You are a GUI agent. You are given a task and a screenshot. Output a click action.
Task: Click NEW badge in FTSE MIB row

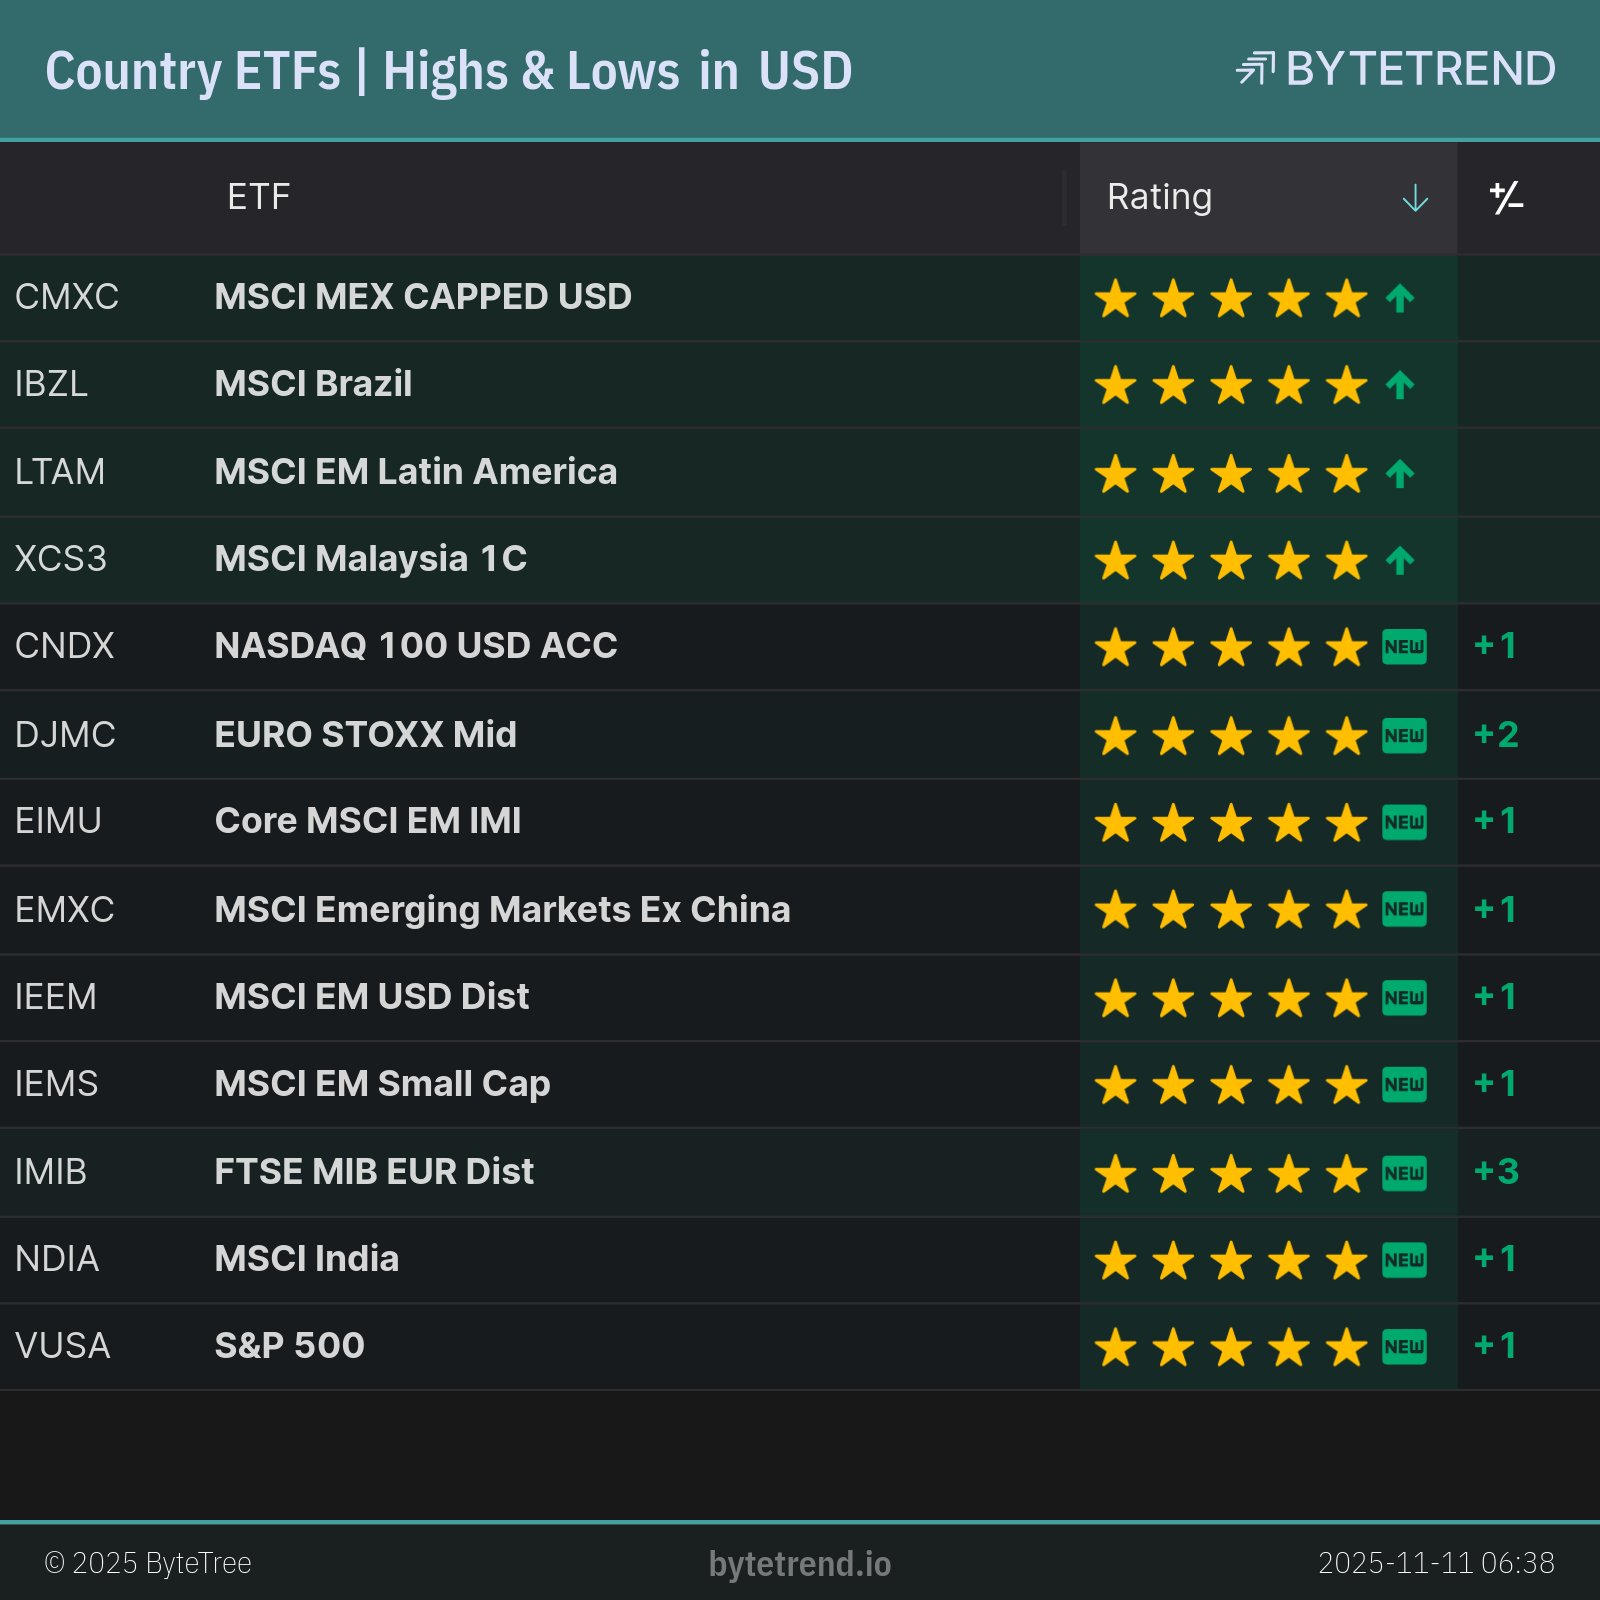(1404, 1172)
